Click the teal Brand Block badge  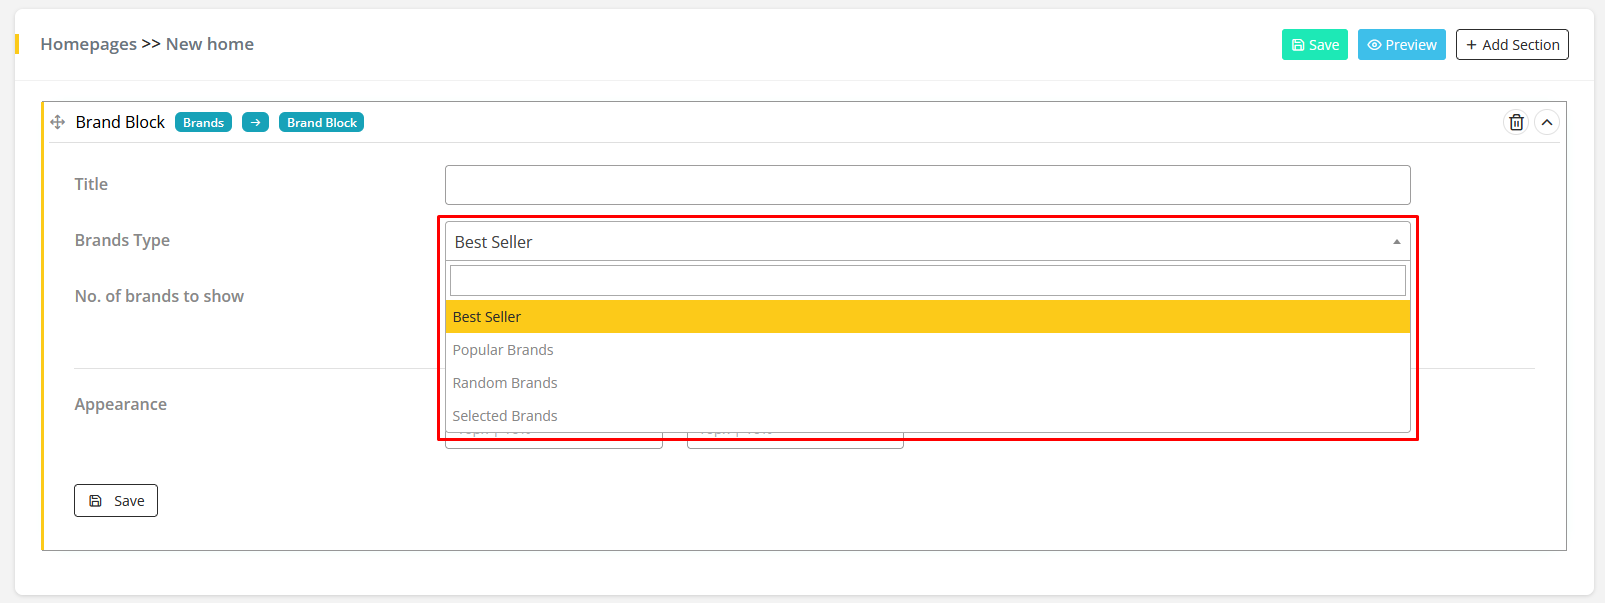[x=321, y=122]
